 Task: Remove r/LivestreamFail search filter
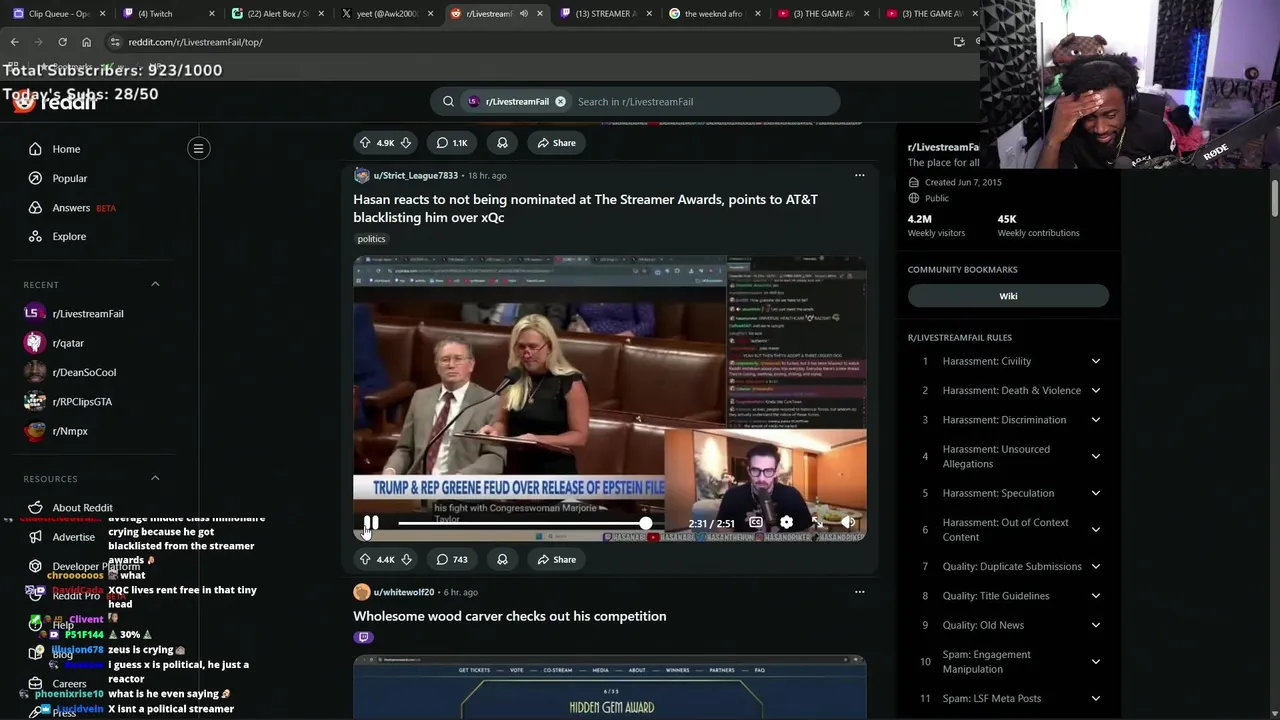coord(560,101)
